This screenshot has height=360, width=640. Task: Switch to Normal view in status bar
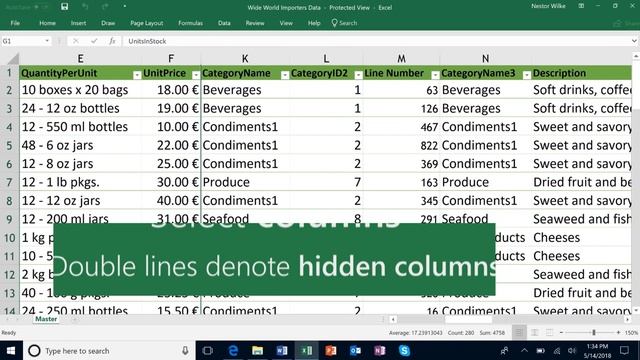point(519,333)
